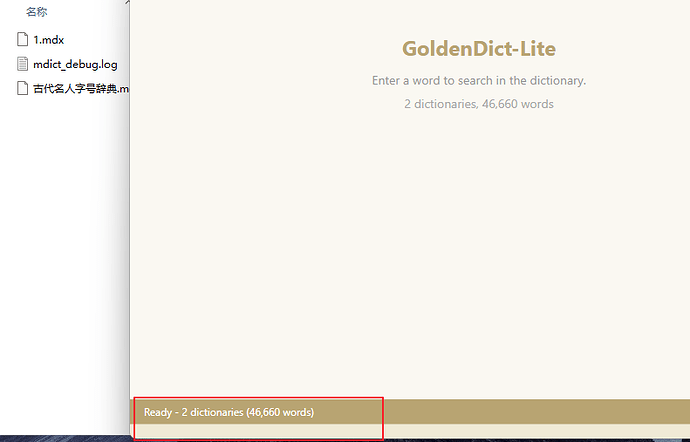Click the file icon beside 古代名人字号辞典
This screenshot has height=442, width=690.
(x=22, y=88)
